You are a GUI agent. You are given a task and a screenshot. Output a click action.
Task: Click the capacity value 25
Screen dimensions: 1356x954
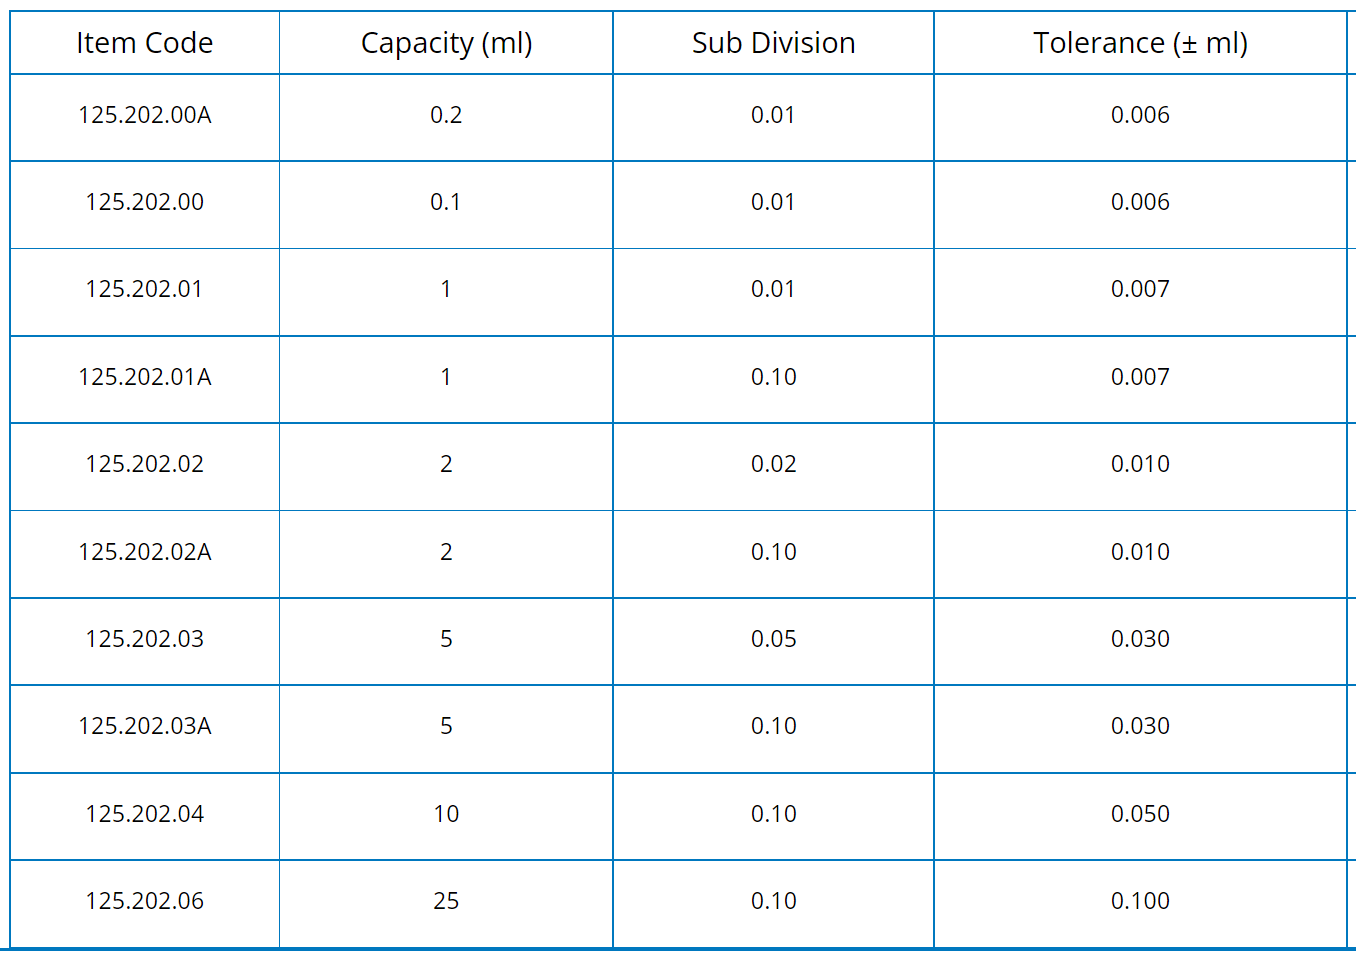(x=446, y=901)
